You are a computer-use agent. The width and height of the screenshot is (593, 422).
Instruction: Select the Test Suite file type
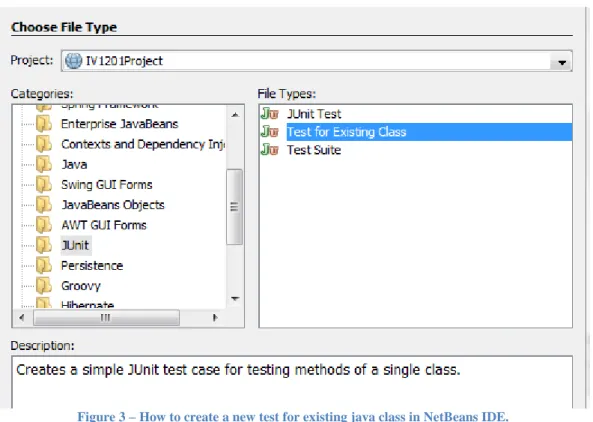[x=314, y=150]
